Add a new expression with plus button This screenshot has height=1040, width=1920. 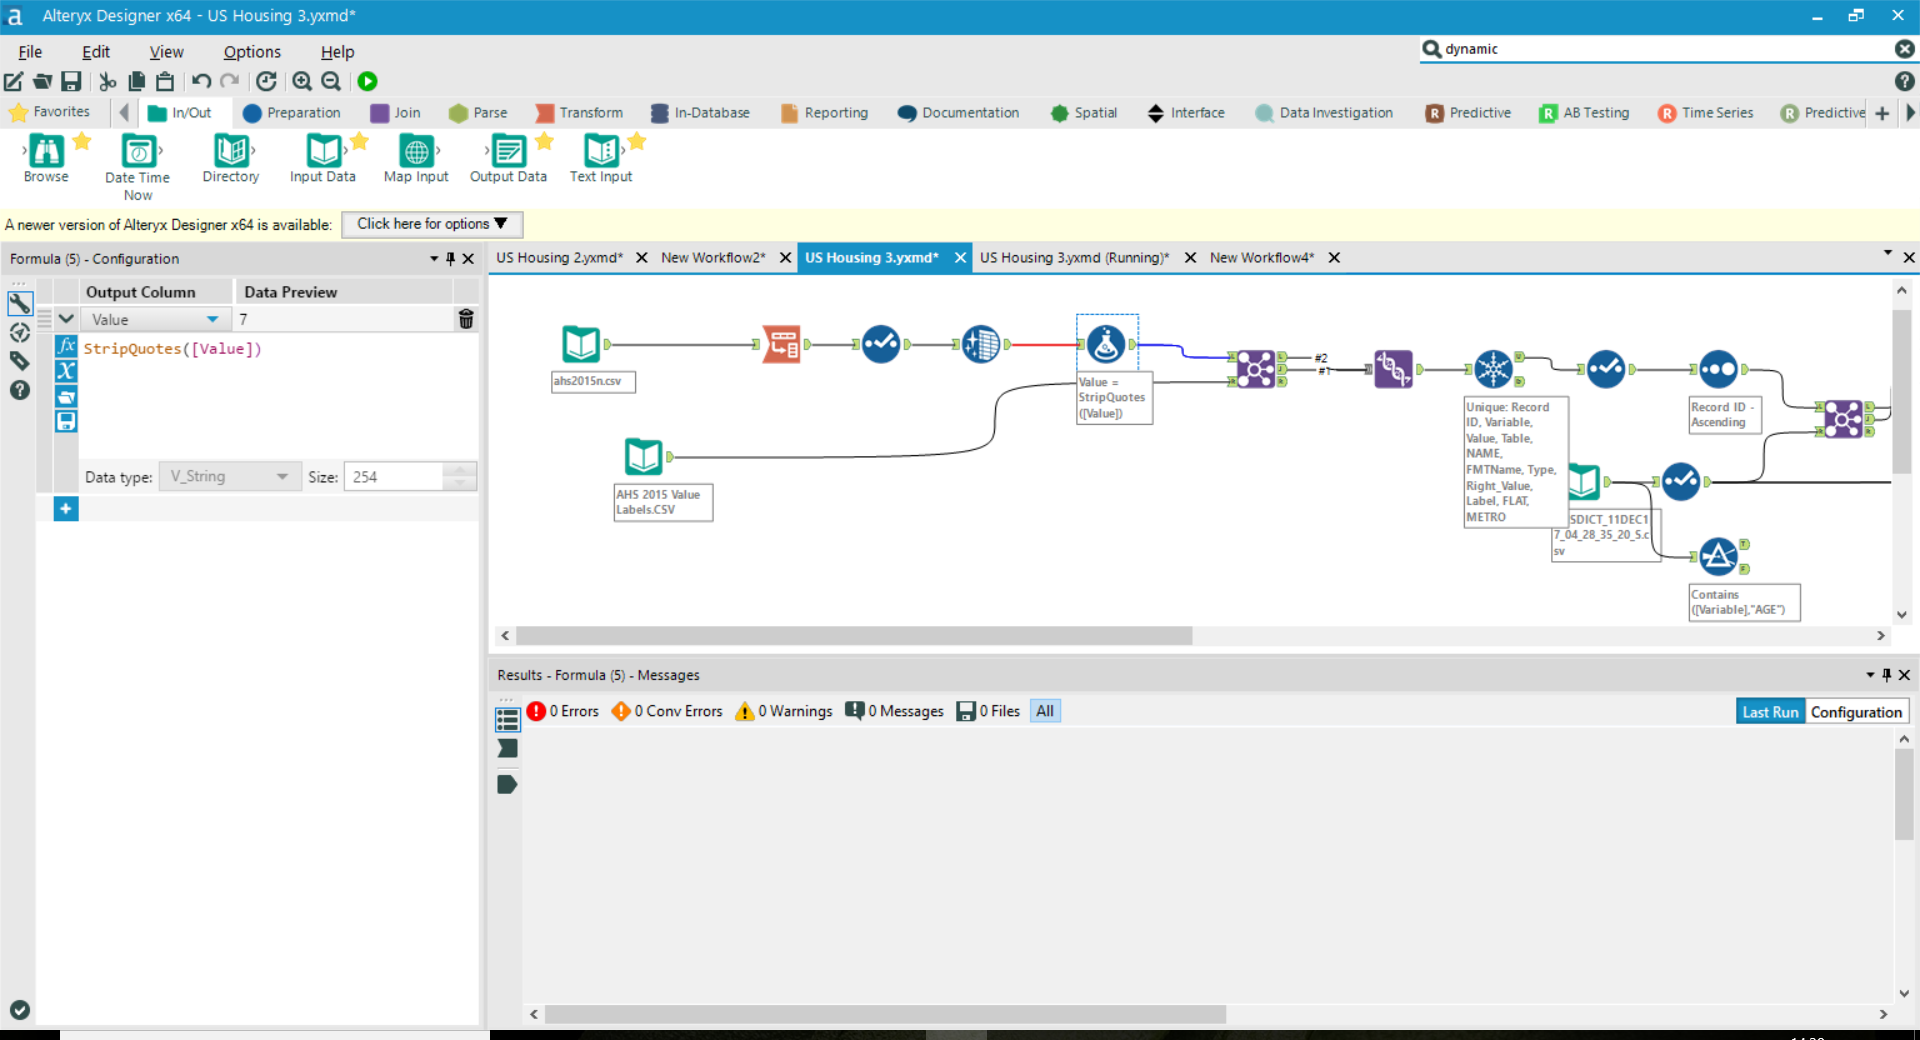click(66, 509)
